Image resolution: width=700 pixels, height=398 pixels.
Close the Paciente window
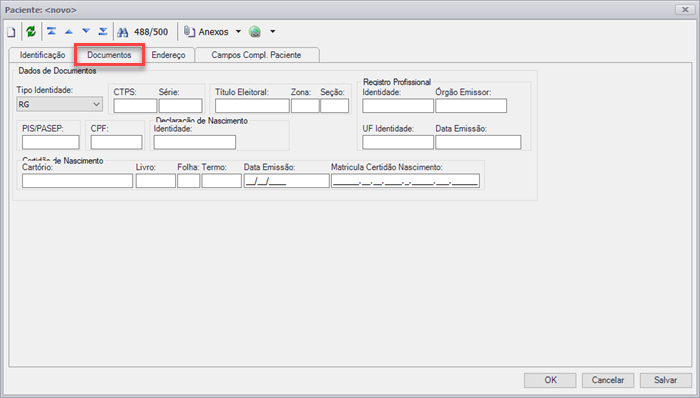(x=685, y=9)
